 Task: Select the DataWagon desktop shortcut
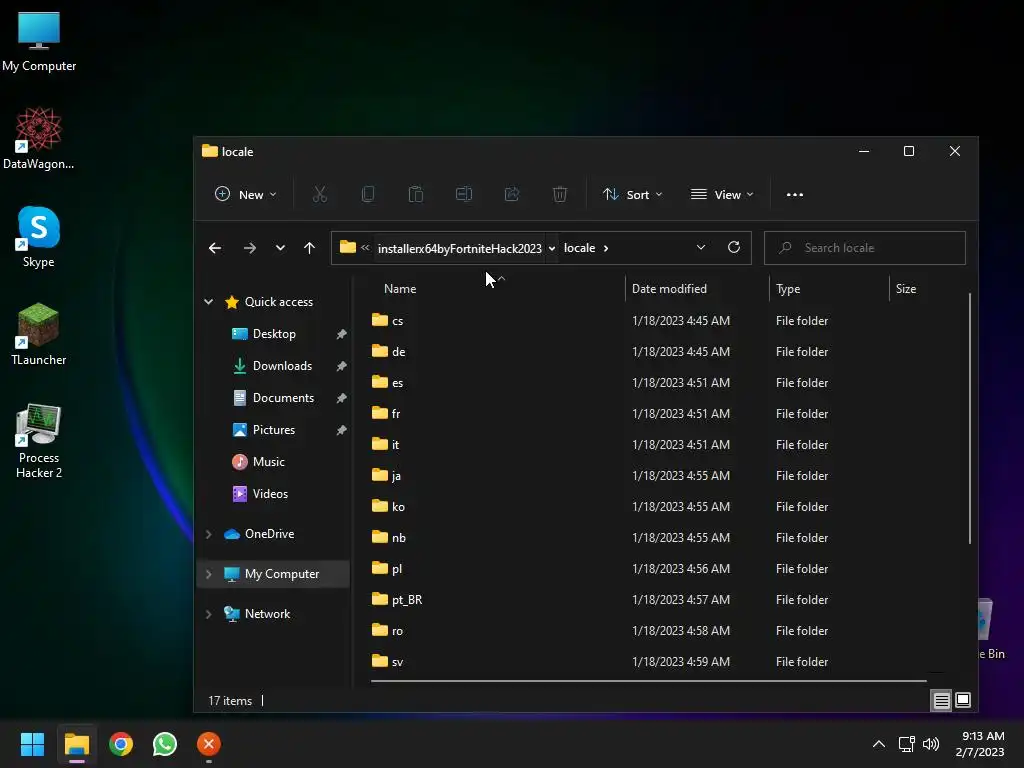pos(39,138)
